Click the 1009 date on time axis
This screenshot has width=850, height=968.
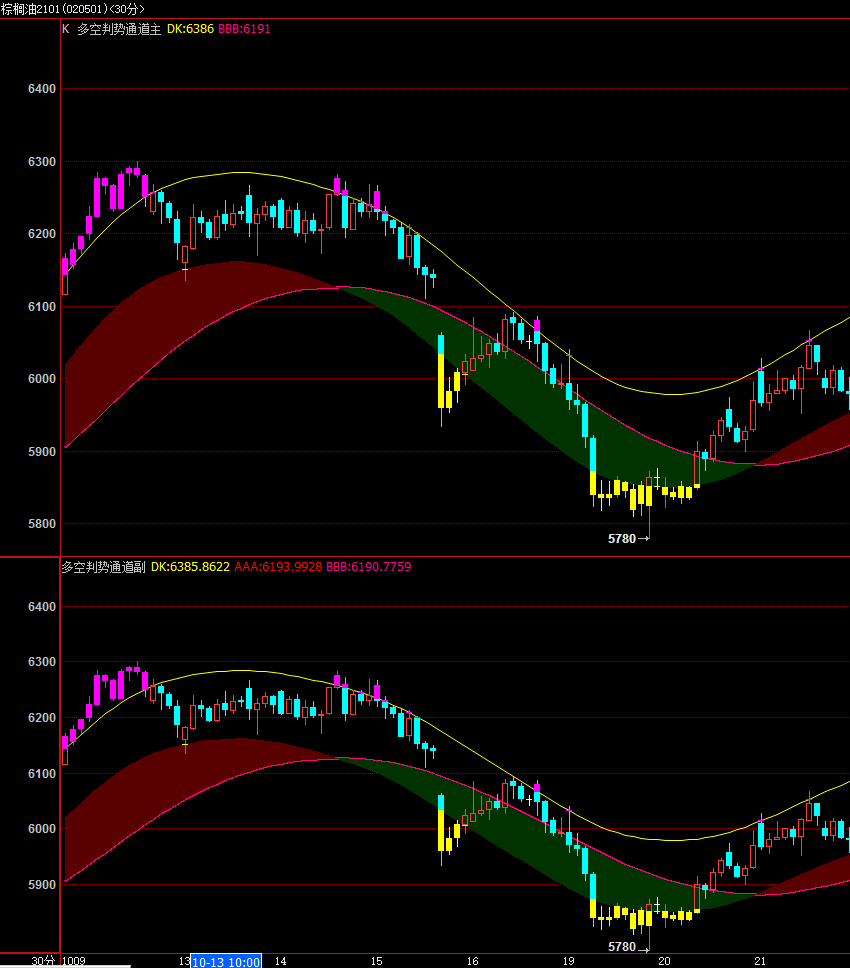[74, 961]
